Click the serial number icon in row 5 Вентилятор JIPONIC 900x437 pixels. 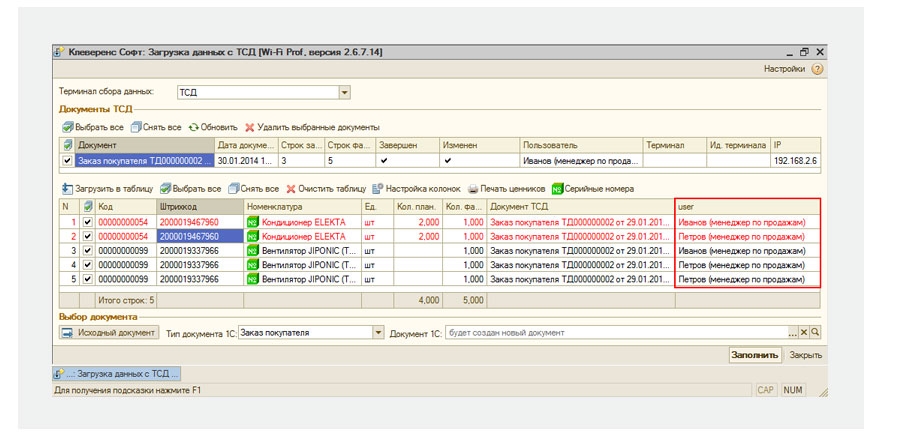click(253, 279)
